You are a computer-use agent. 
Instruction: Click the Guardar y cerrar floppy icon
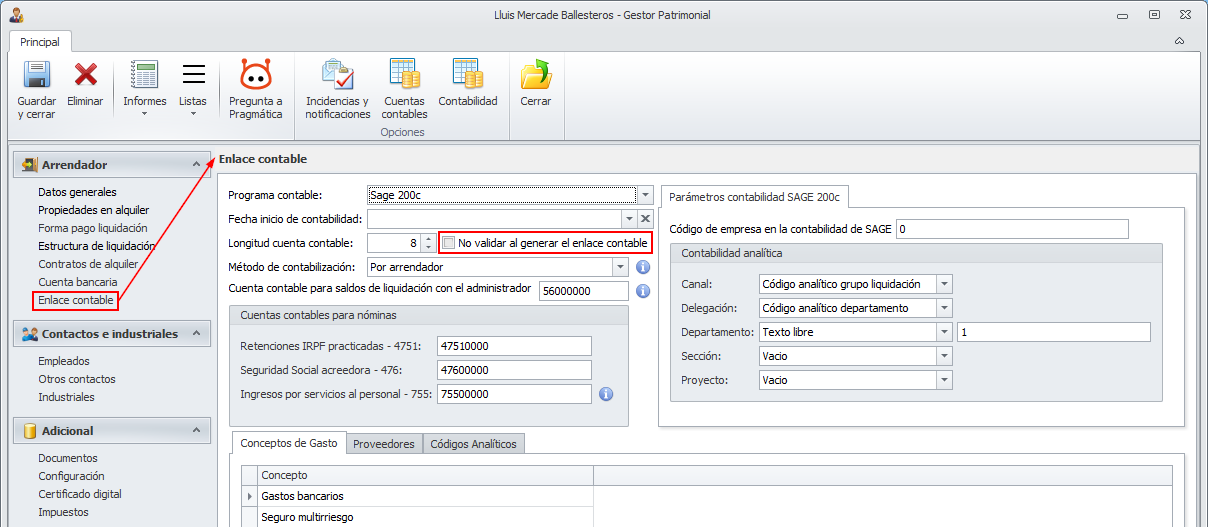point(37,76)
